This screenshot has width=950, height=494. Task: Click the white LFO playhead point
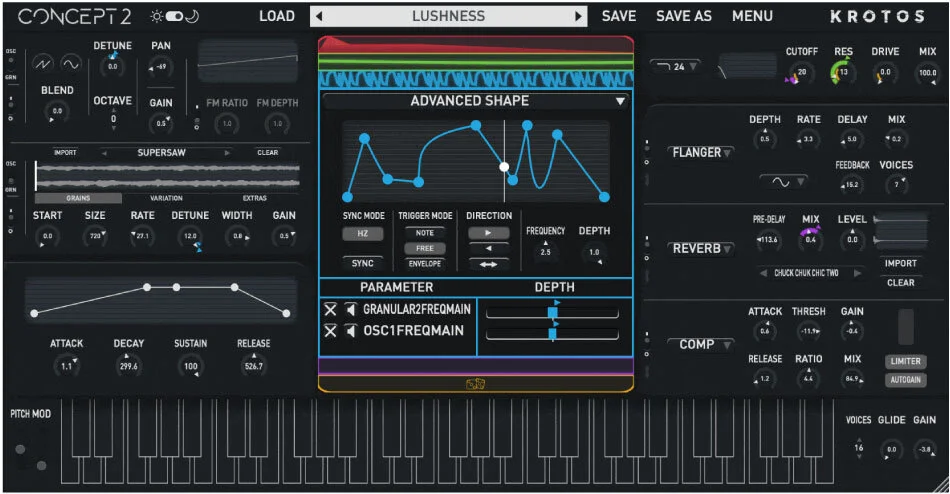pyautogui.click(x=504, y=167)
